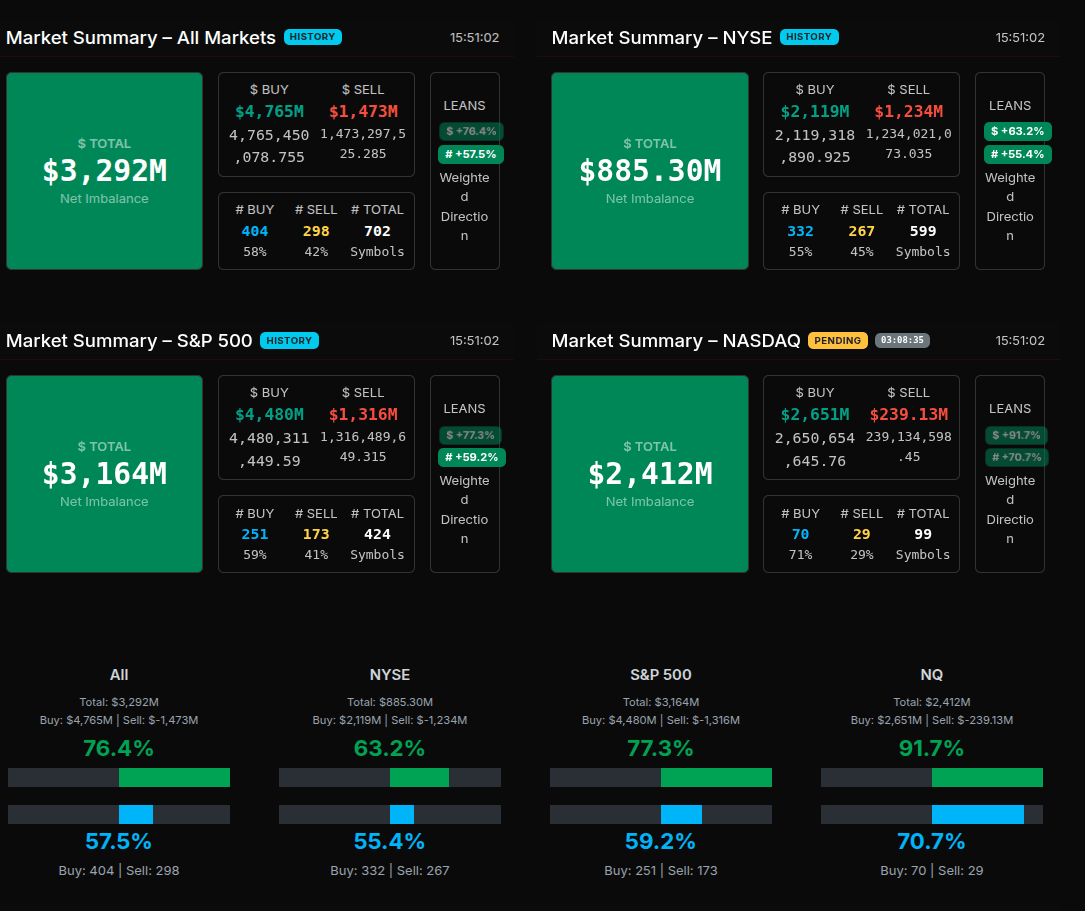1085x911 pixels.
Task: Click the S&P 500 HISTORY badge
Action: [289, 341]
